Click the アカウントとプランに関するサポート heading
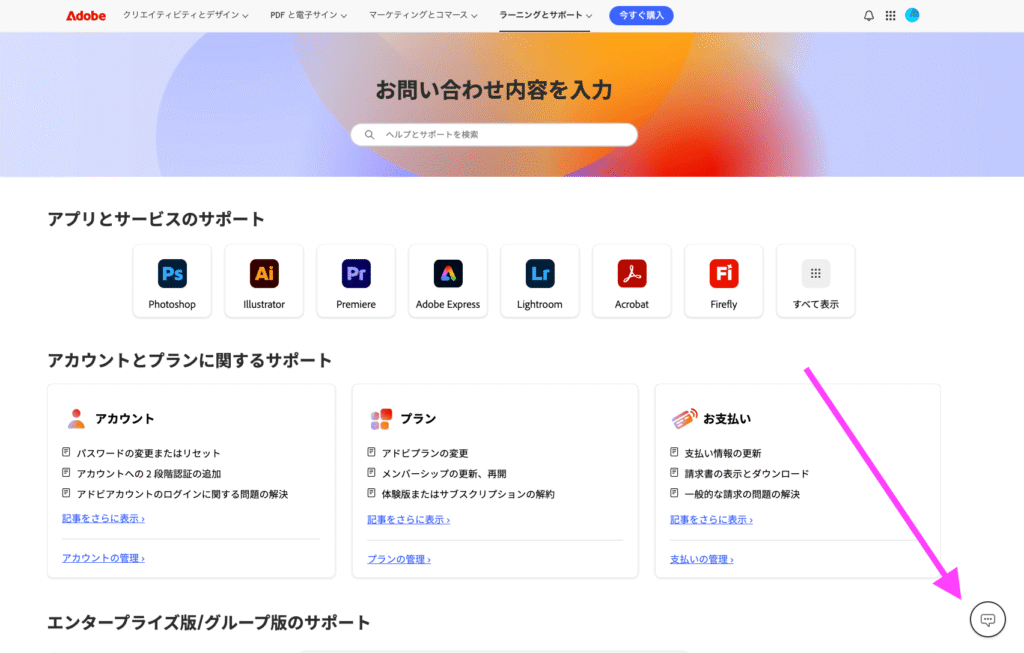1024x653 pixels. (189, 360)
